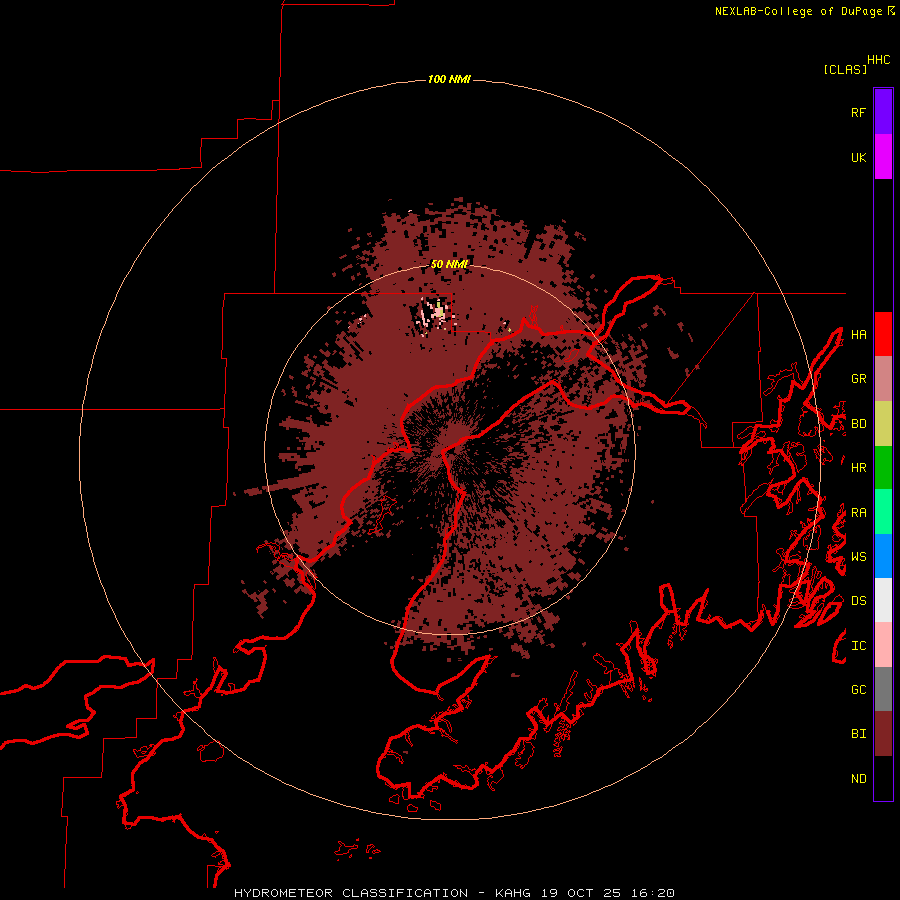Image resolution: width=900 pixels, height=900 pixels.
Task: Select the dusty-pink GR legend swatch
Action: tap(883, 379)
